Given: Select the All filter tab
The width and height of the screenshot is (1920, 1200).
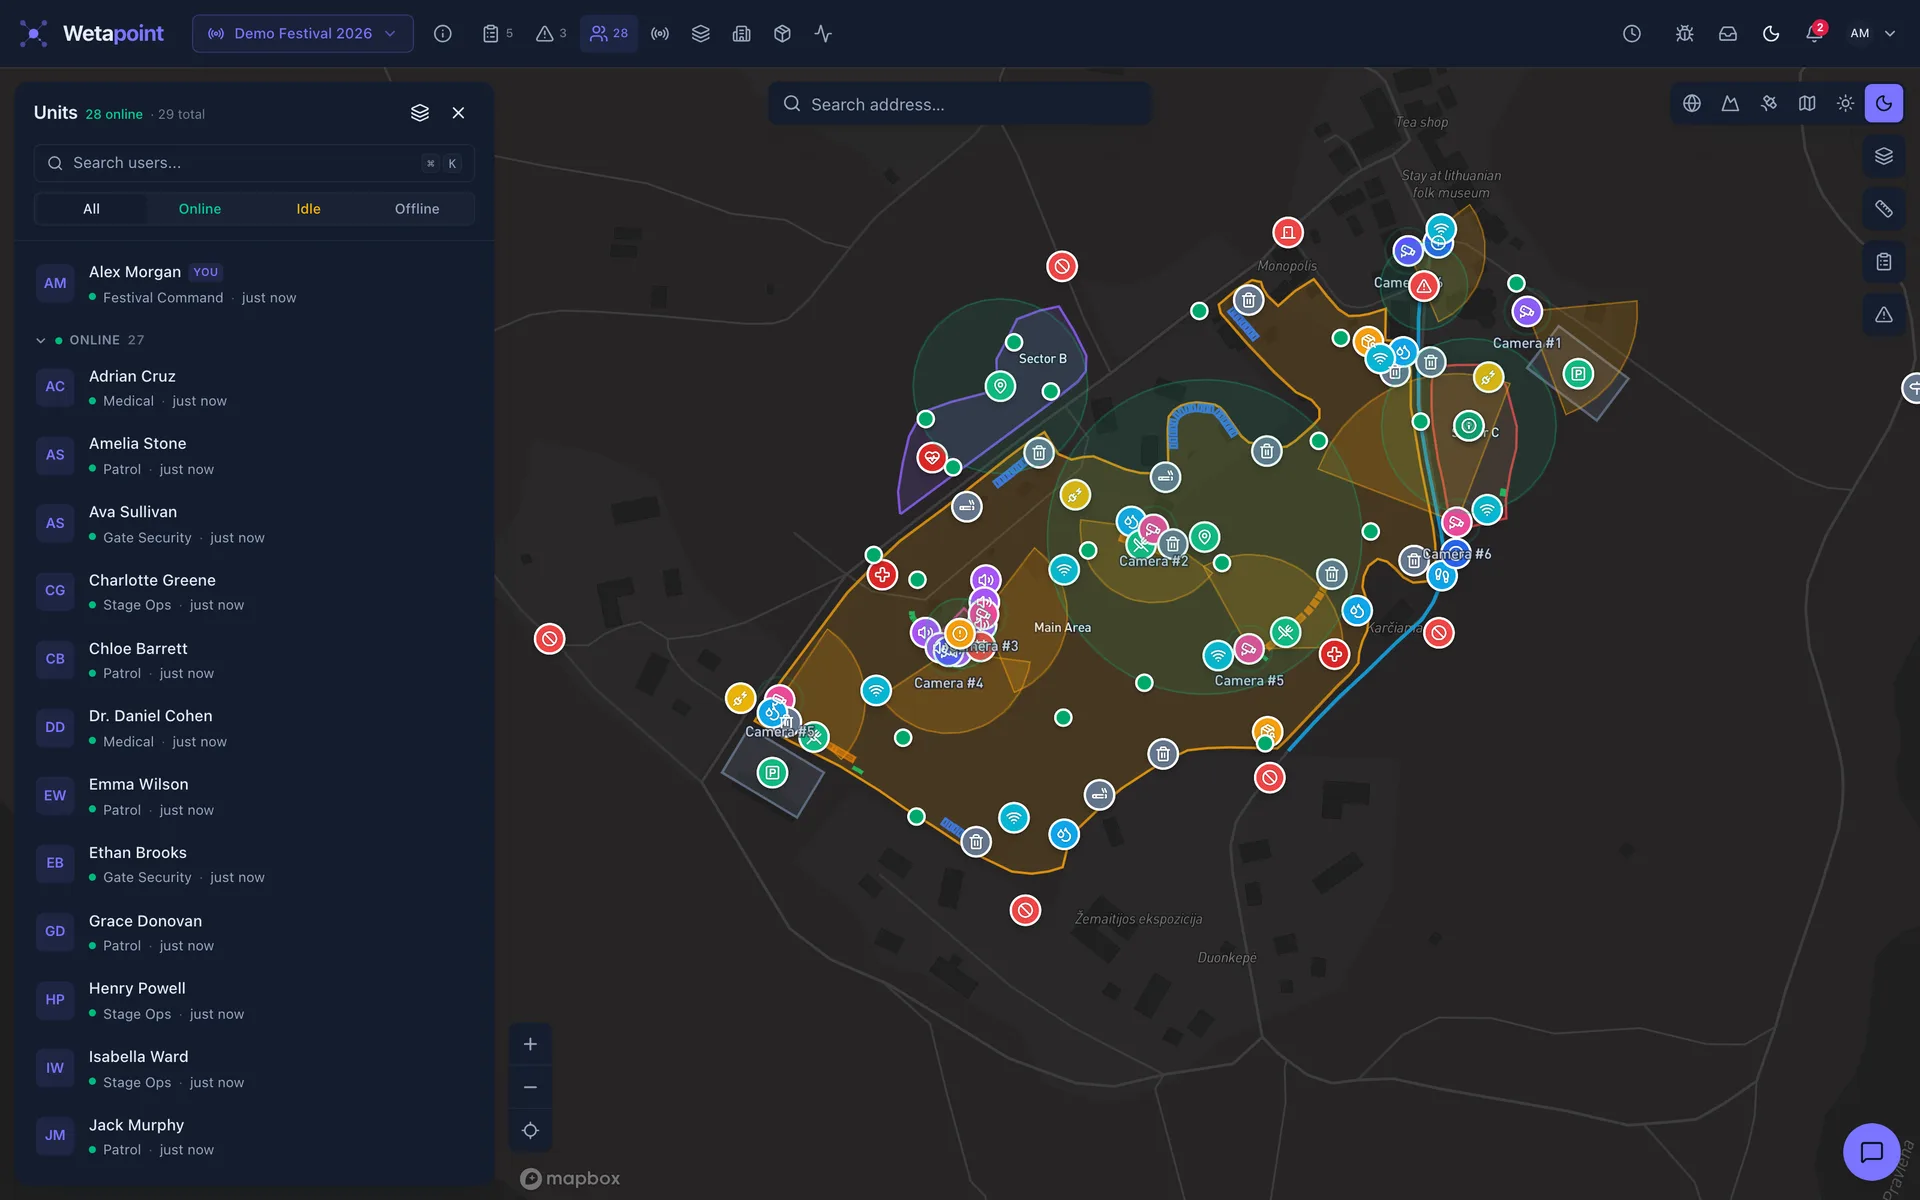Looking at the screenshot, I should pos(91,209).
